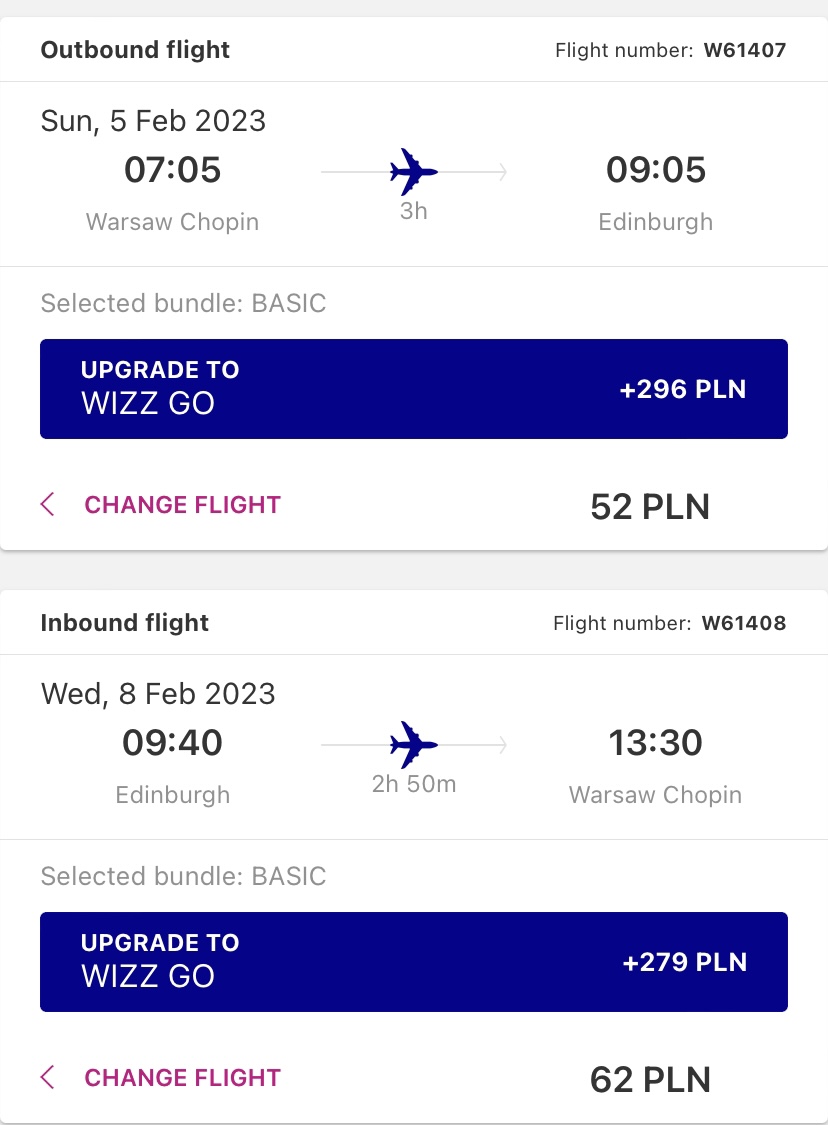Click the inbound flight airplane icon
The image size is (828, 1125).
click(413, 745)
